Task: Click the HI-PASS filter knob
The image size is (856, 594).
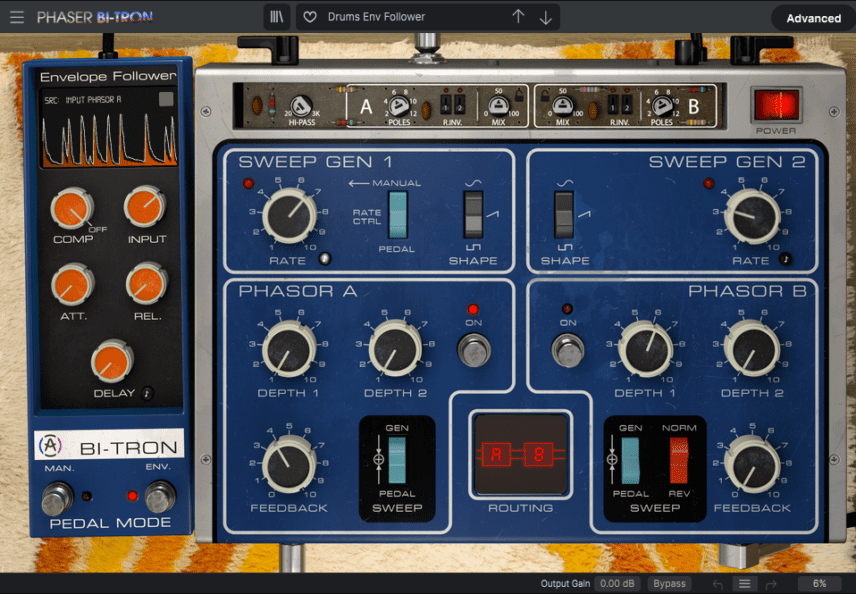Action: (301, 105)
